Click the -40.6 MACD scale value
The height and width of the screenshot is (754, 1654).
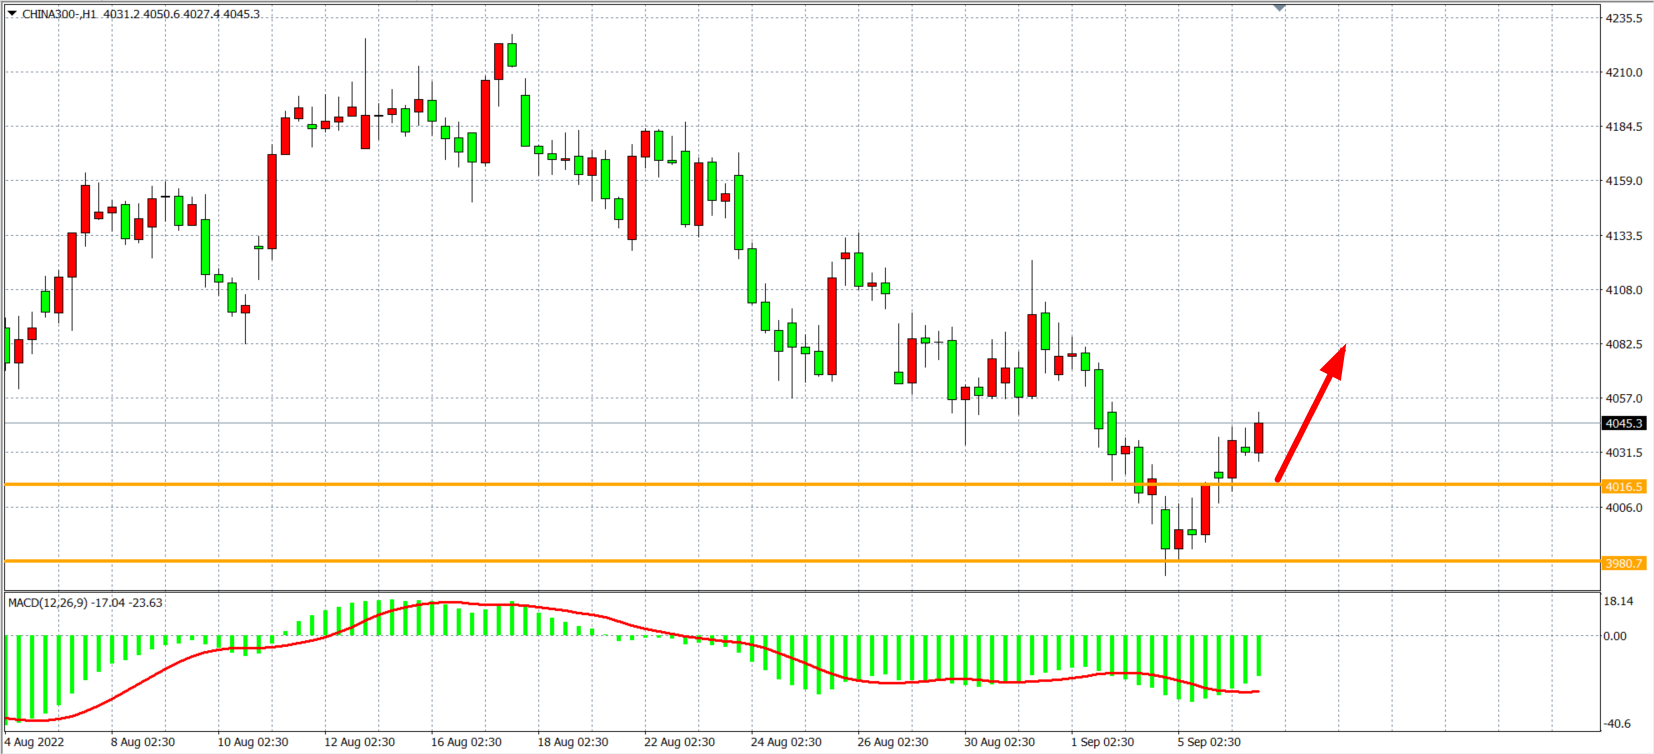[x=1619, y=723]
